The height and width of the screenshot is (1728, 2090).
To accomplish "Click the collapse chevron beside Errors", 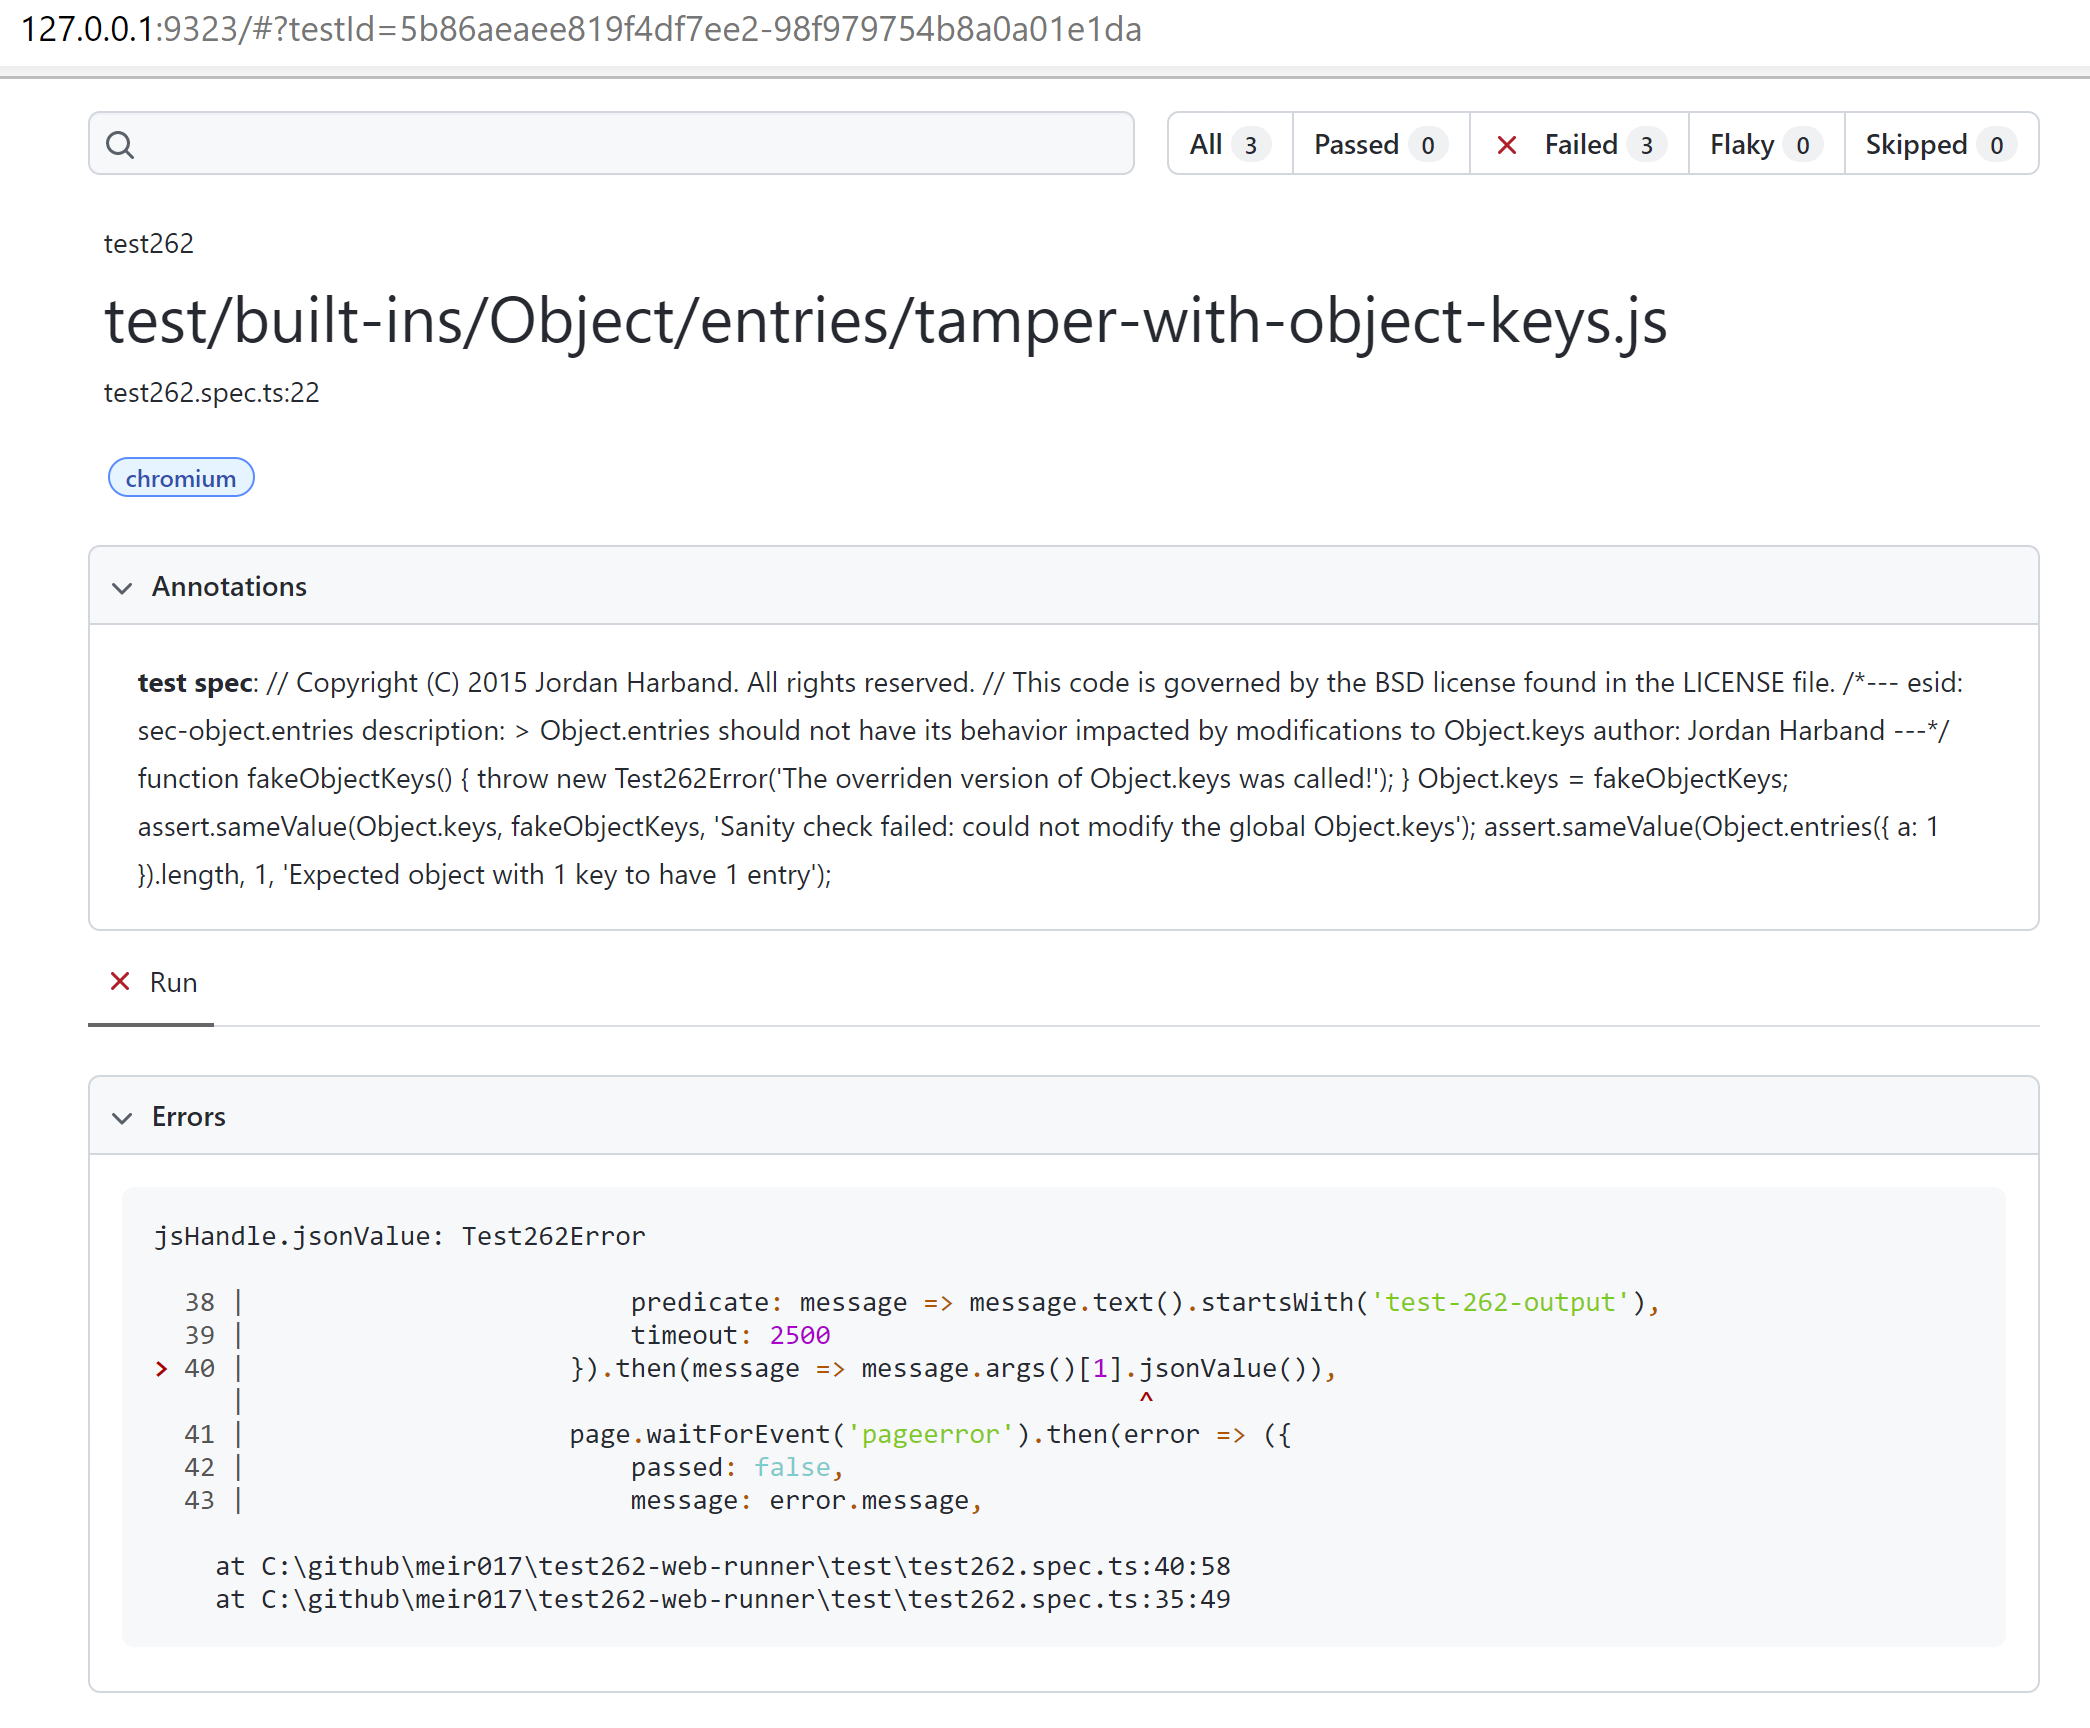I will [x=122, y=1117].
